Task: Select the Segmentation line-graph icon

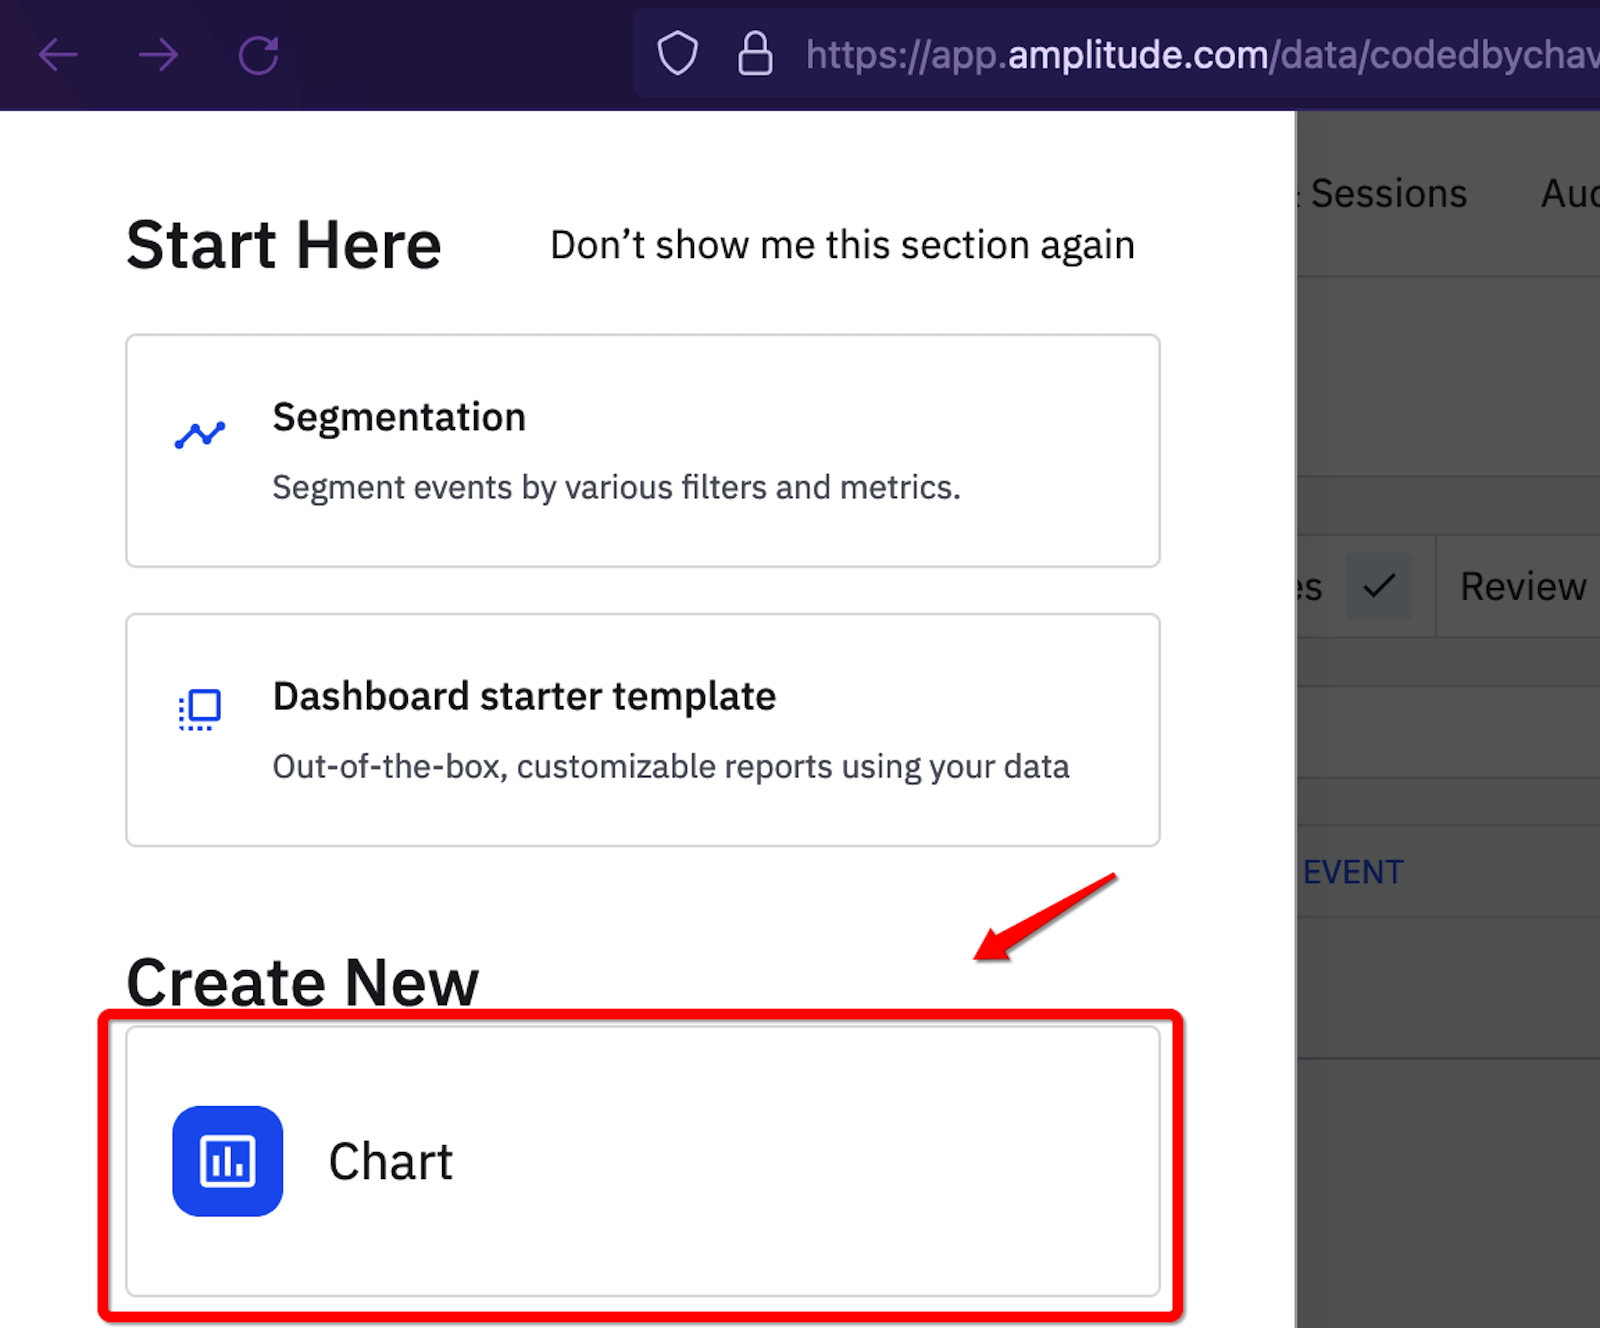Action: tap(199, 433)
